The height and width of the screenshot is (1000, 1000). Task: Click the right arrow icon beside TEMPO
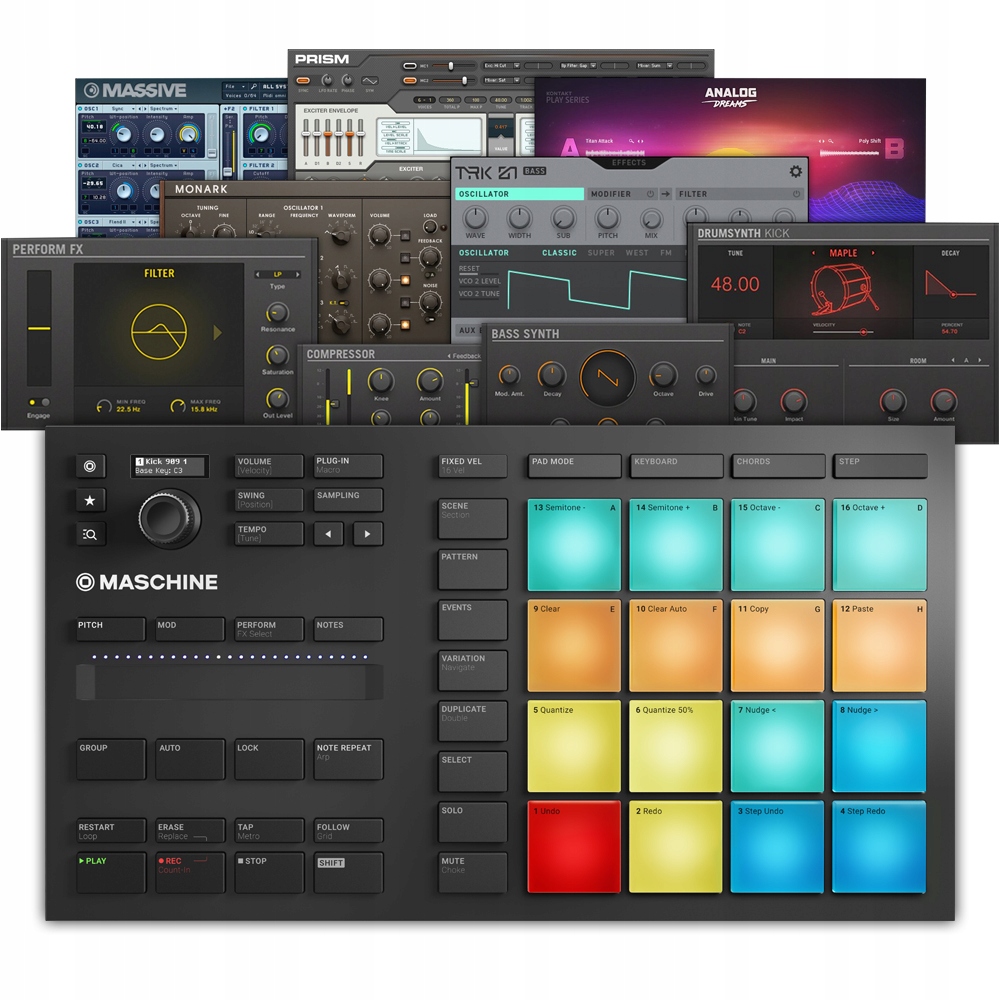[x=366, y=533]
